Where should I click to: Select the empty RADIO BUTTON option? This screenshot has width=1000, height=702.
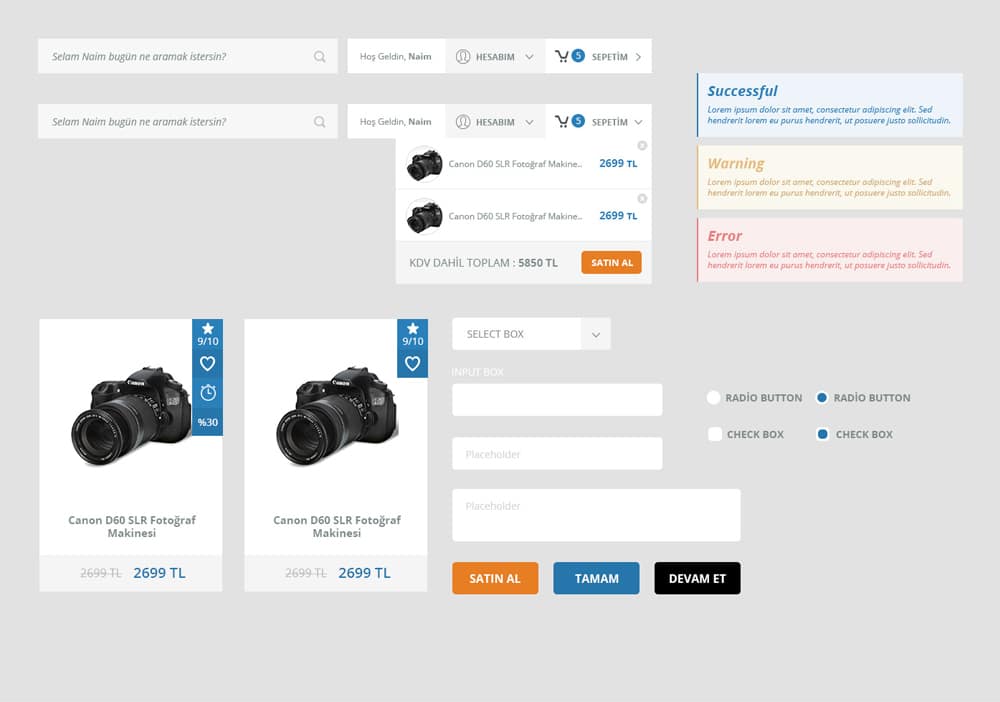click(x=714, y=397)
